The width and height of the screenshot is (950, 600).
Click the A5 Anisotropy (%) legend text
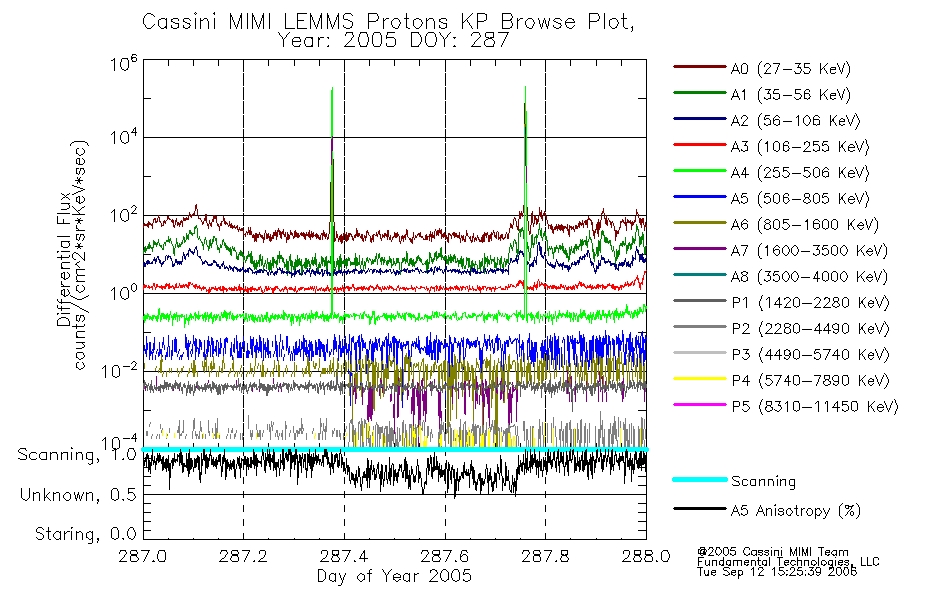796,511
